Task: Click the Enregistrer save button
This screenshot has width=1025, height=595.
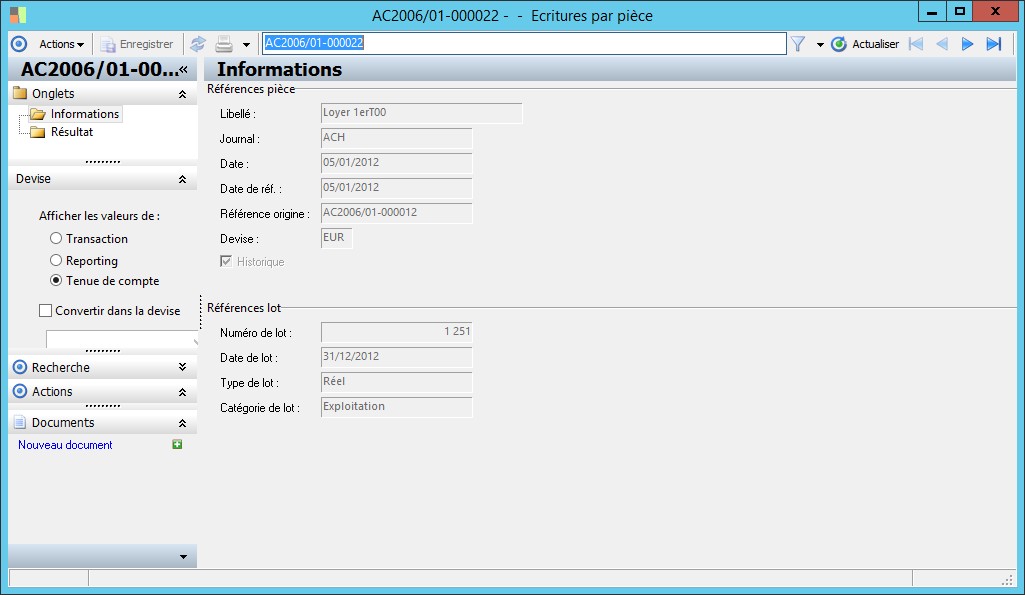Action: (x=137, y=44)
